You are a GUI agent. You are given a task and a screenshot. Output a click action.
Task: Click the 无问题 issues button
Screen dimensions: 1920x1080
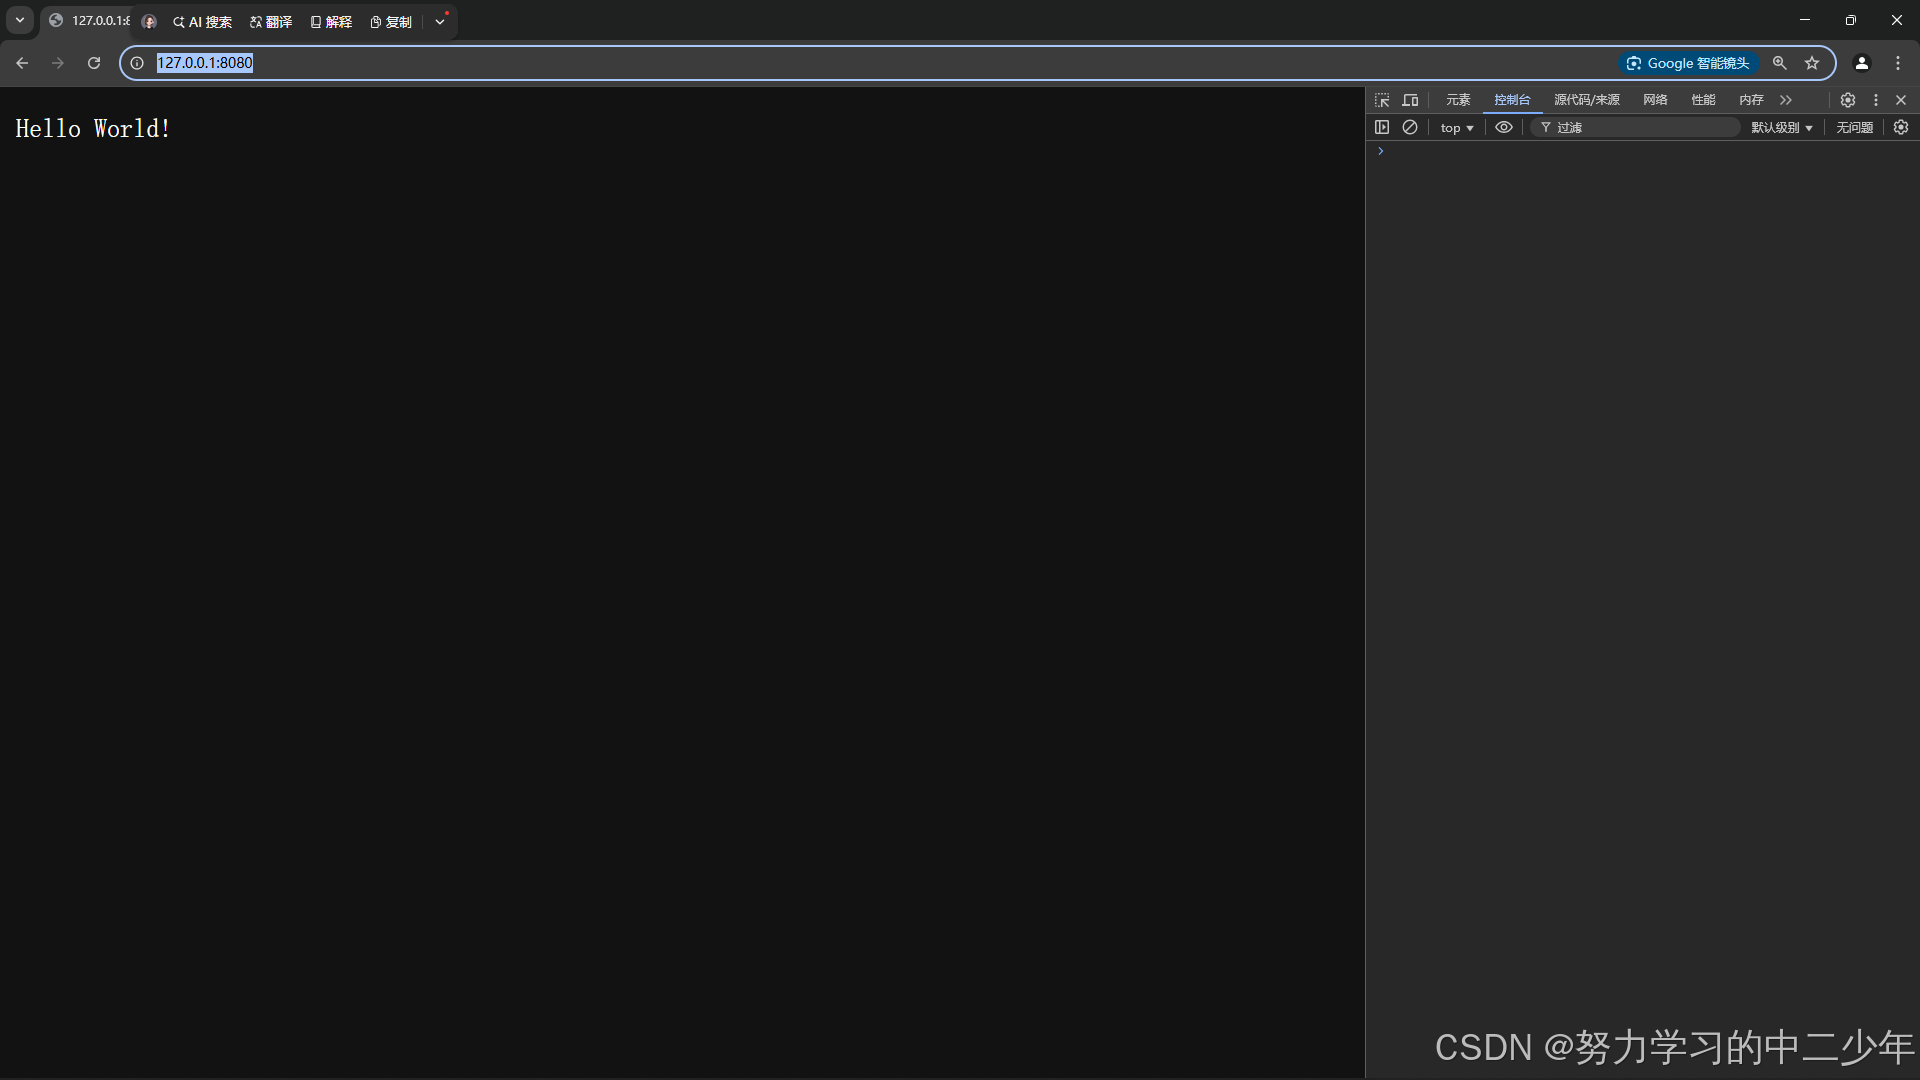point(1854,128)
